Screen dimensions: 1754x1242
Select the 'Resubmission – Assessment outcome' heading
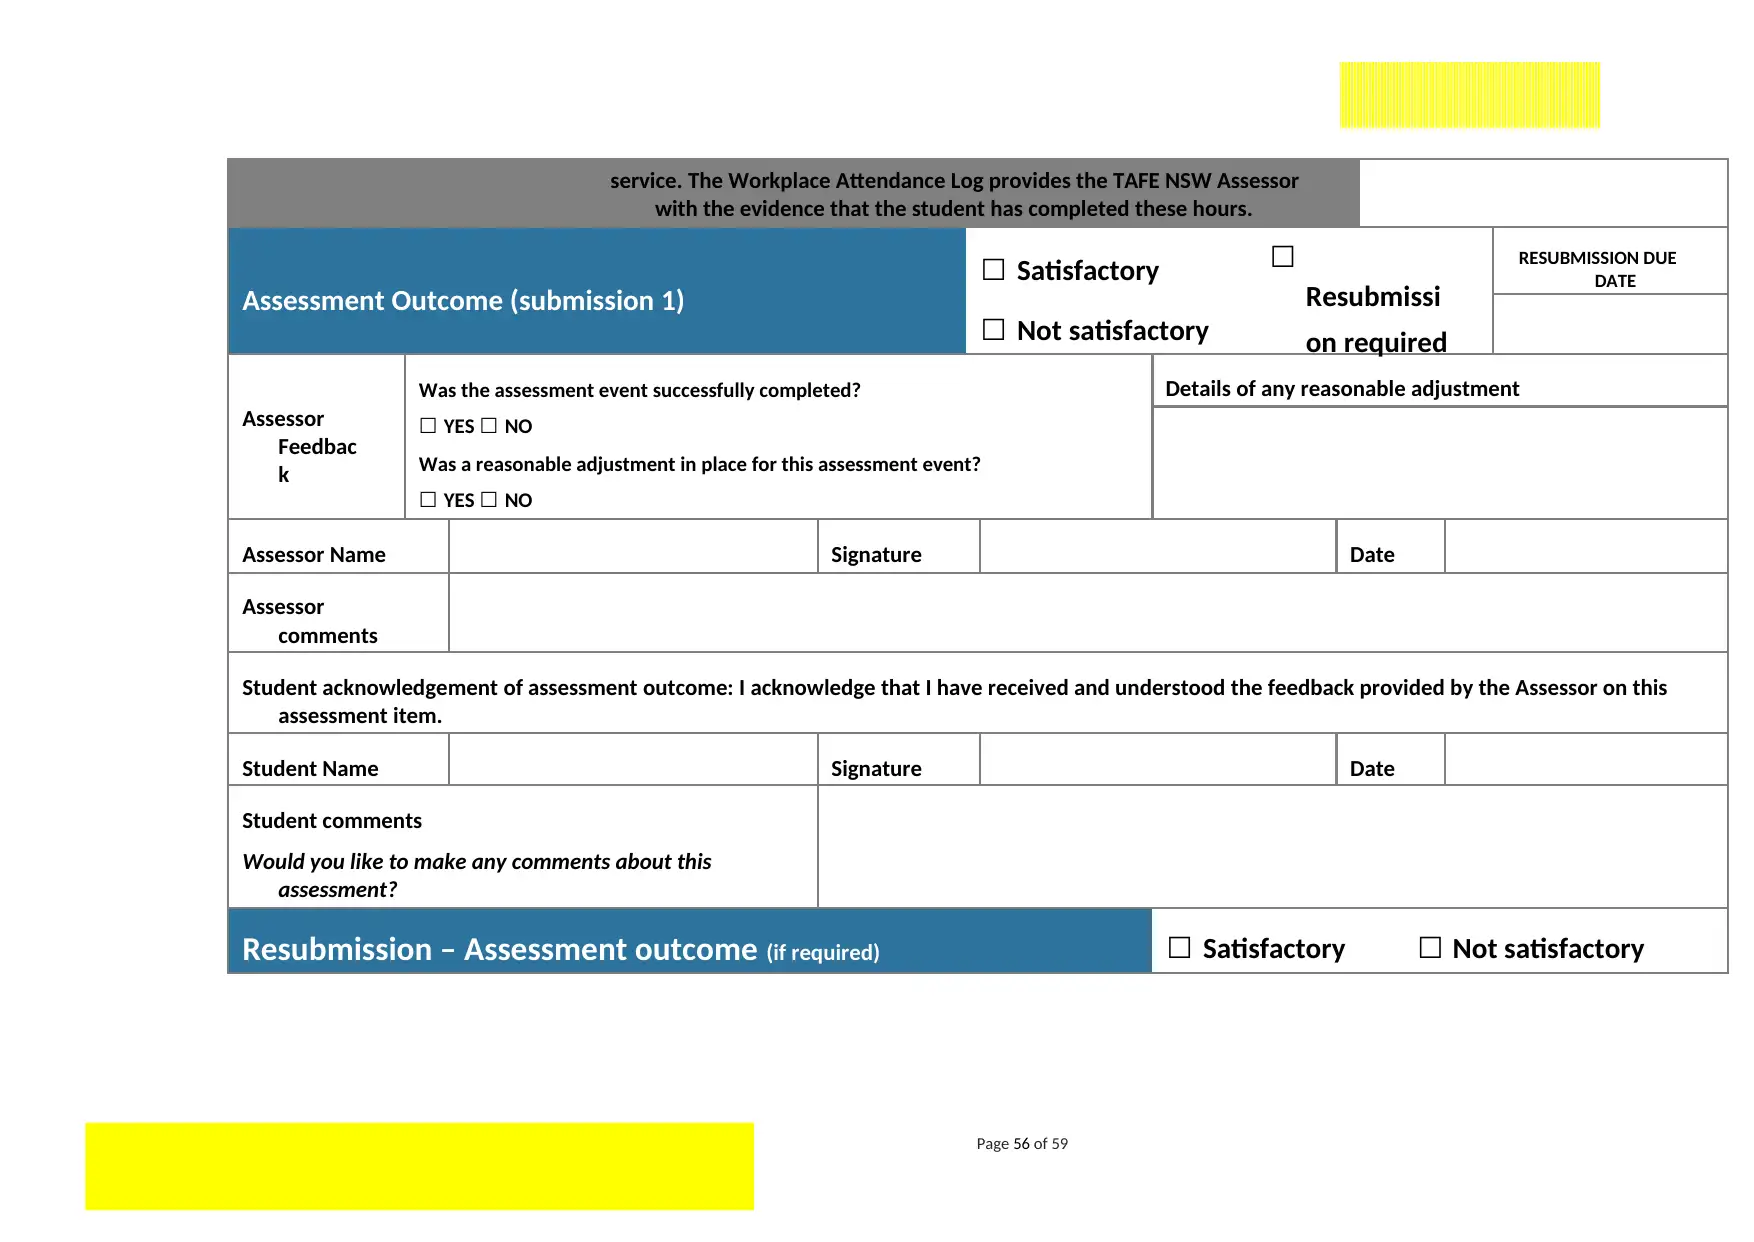(561, 949)
